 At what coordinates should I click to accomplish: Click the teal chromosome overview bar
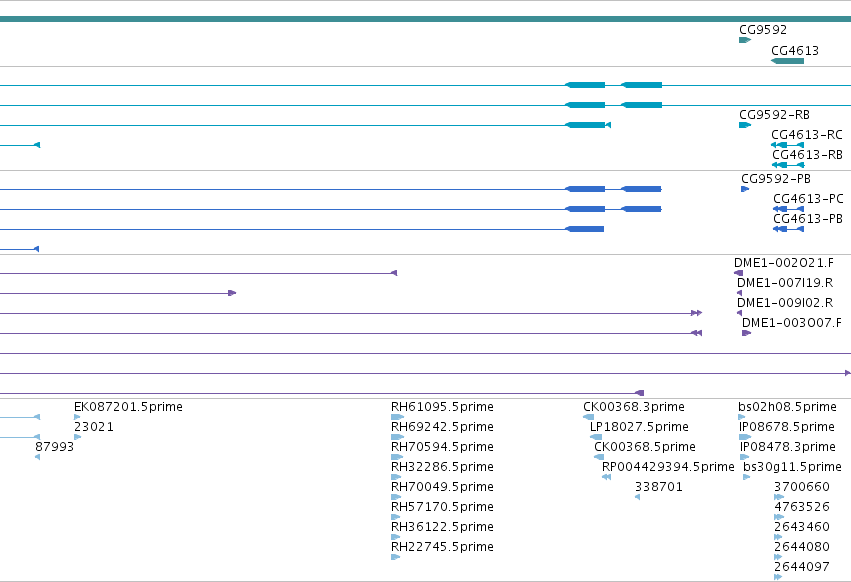pyautogui.click(x=426, y=20)
